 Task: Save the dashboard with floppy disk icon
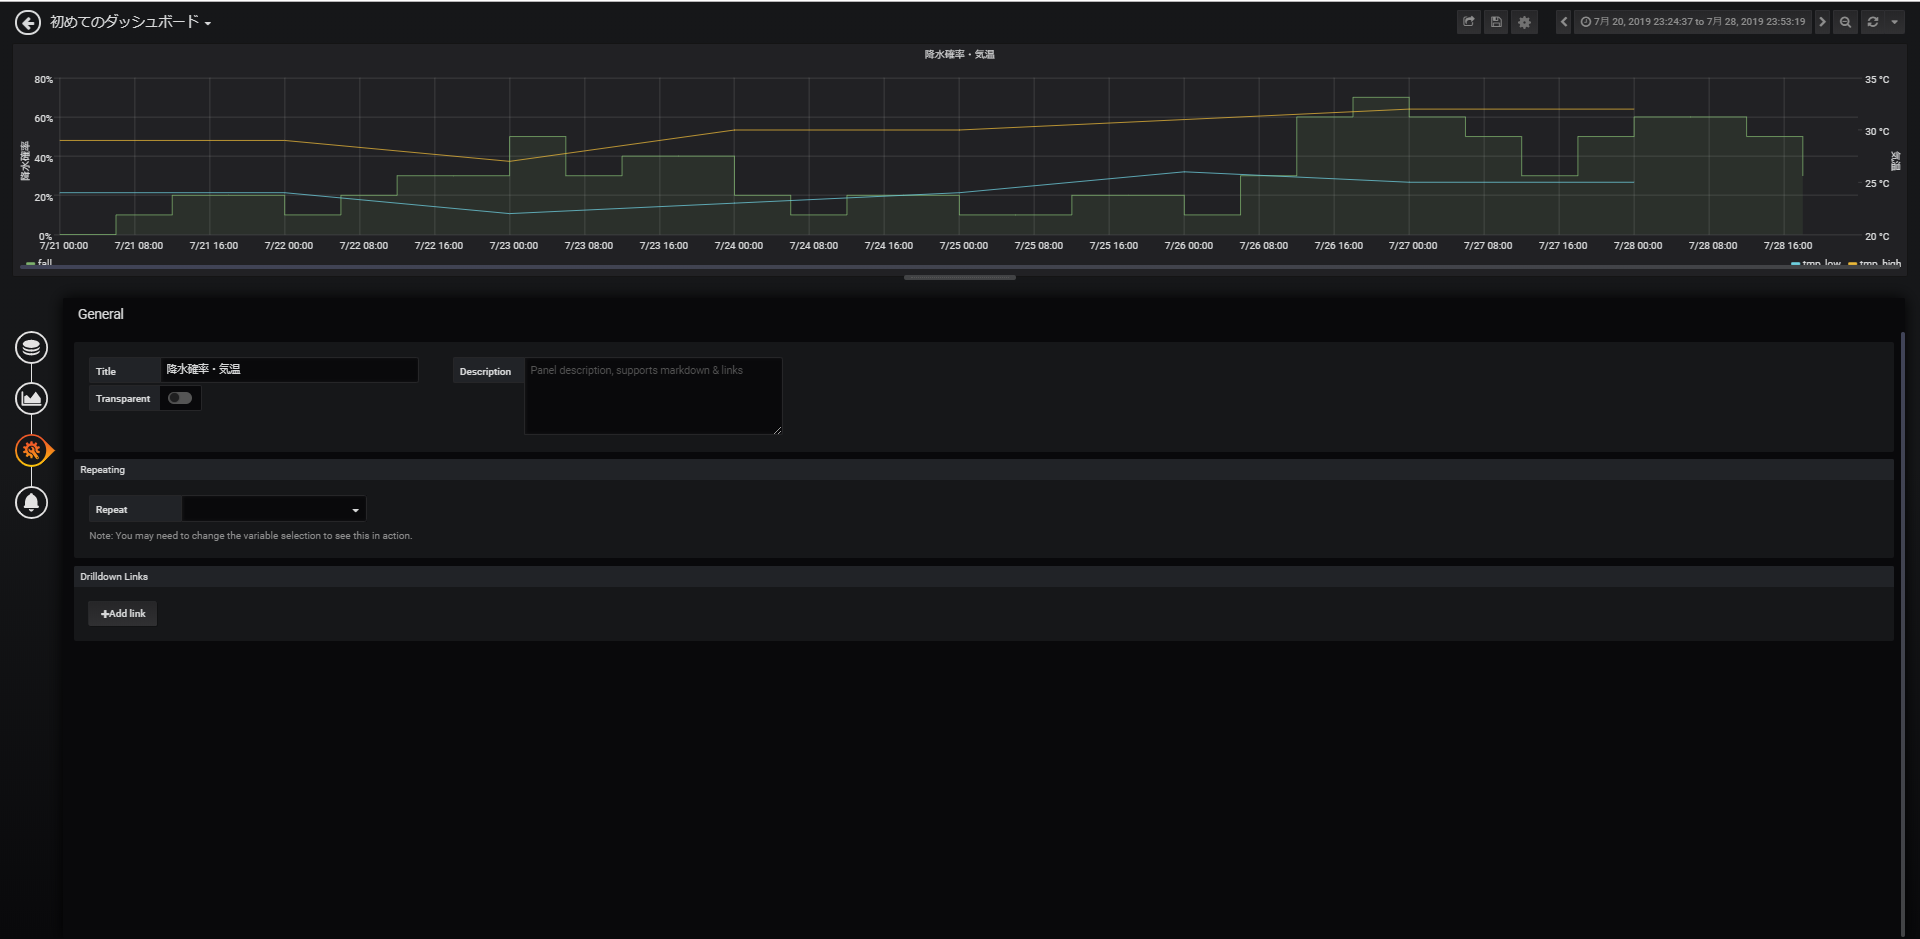tap(1496, 22)
